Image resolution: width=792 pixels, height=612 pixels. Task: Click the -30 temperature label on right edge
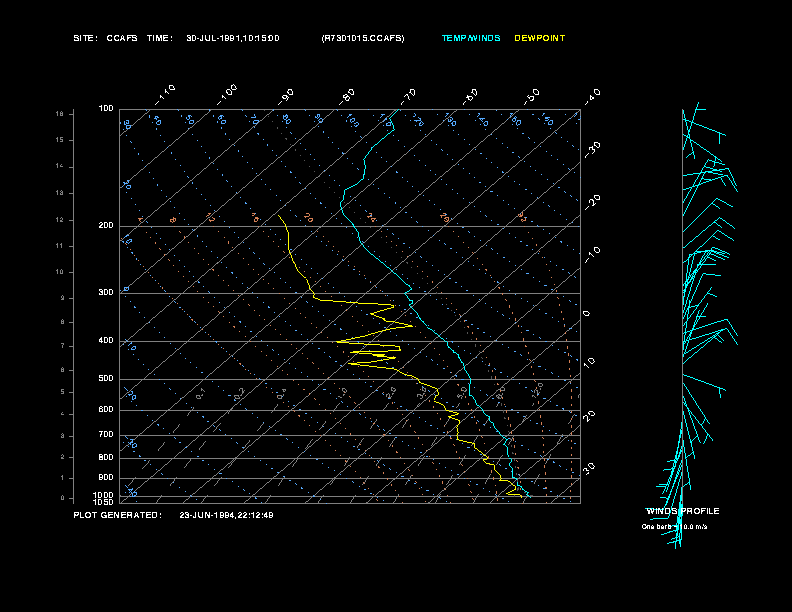coord(593,150)
